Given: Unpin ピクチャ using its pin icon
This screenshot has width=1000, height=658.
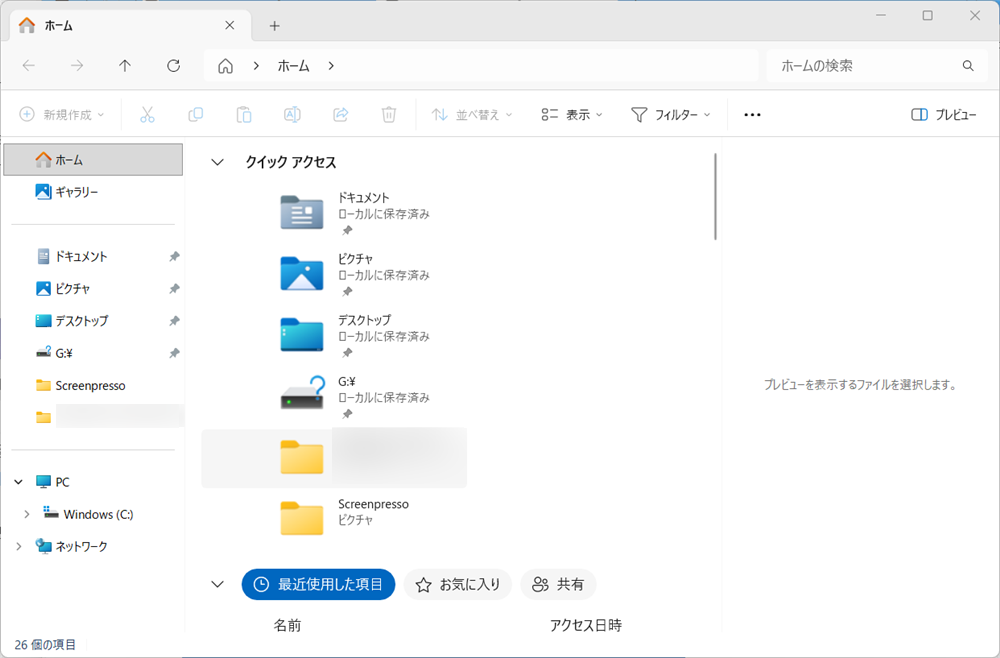Looking at the screenshot, I should click(174, 288).
